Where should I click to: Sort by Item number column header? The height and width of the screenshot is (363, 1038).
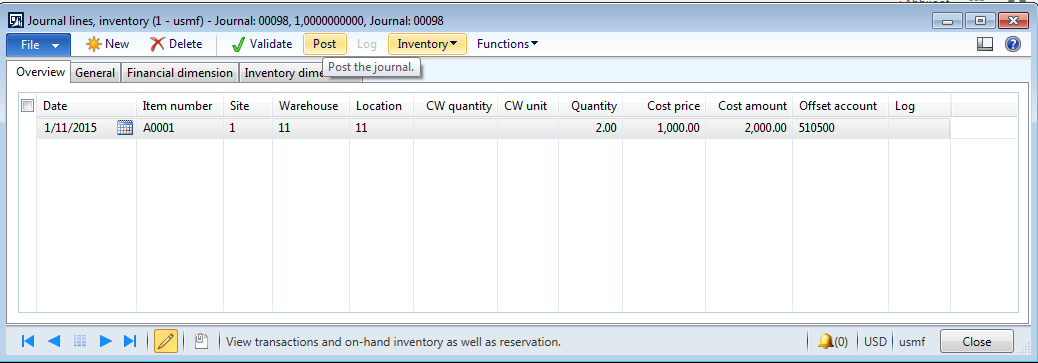click(180, 106)
